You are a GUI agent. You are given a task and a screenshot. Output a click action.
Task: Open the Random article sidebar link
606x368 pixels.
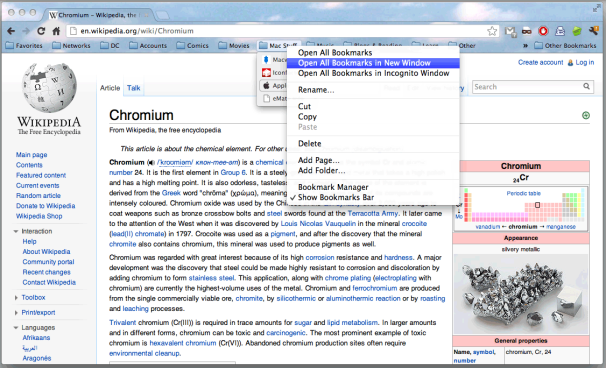pyautogui.click(x=38, y=196)
